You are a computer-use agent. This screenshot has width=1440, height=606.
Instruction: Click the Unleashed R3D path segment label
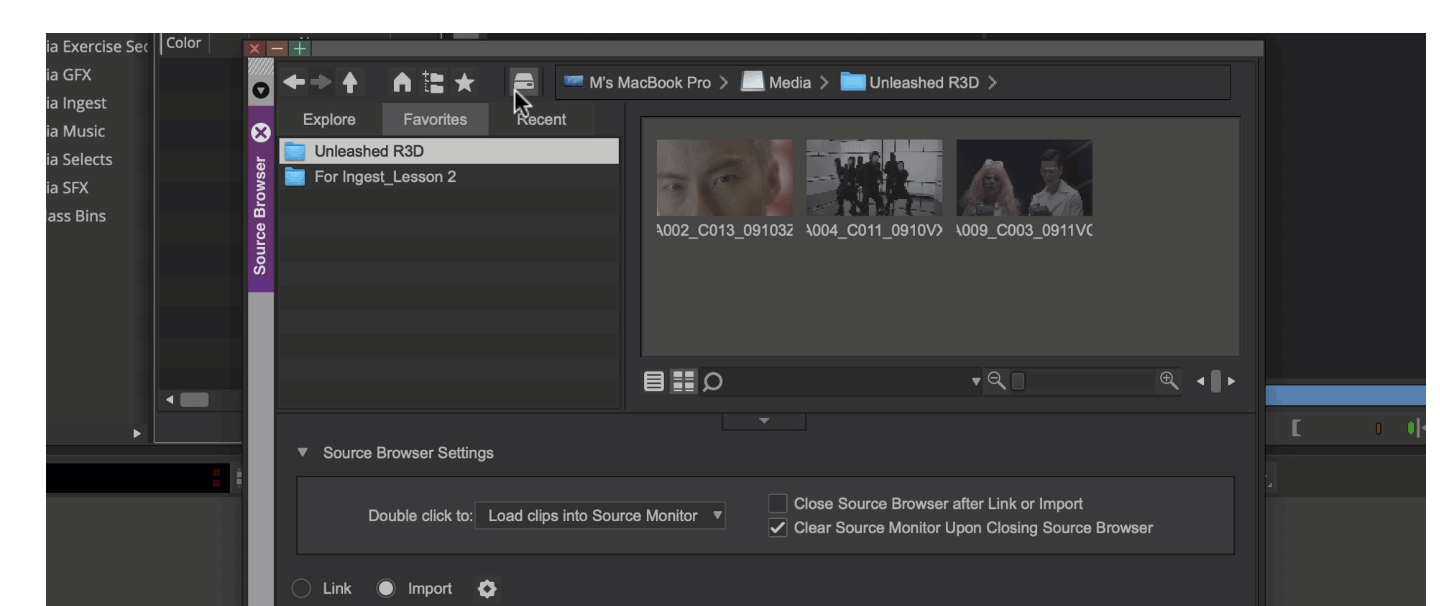pos(924,83)
